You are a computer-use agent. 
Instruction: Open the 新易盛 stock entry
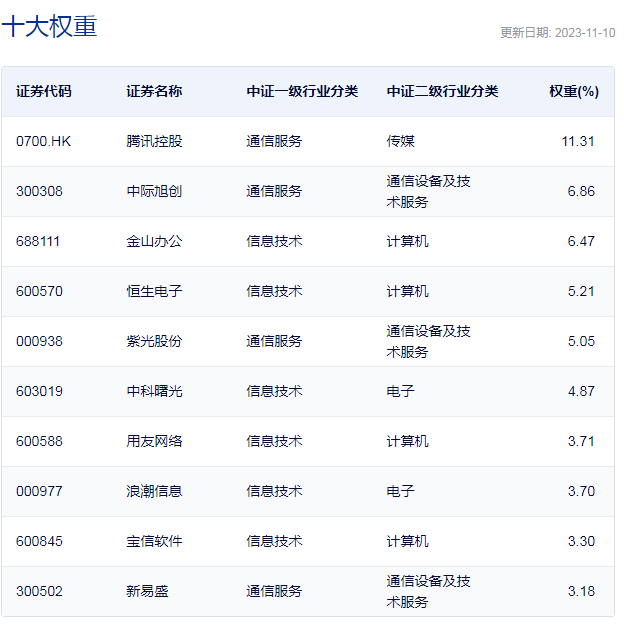tap(147, 591)
